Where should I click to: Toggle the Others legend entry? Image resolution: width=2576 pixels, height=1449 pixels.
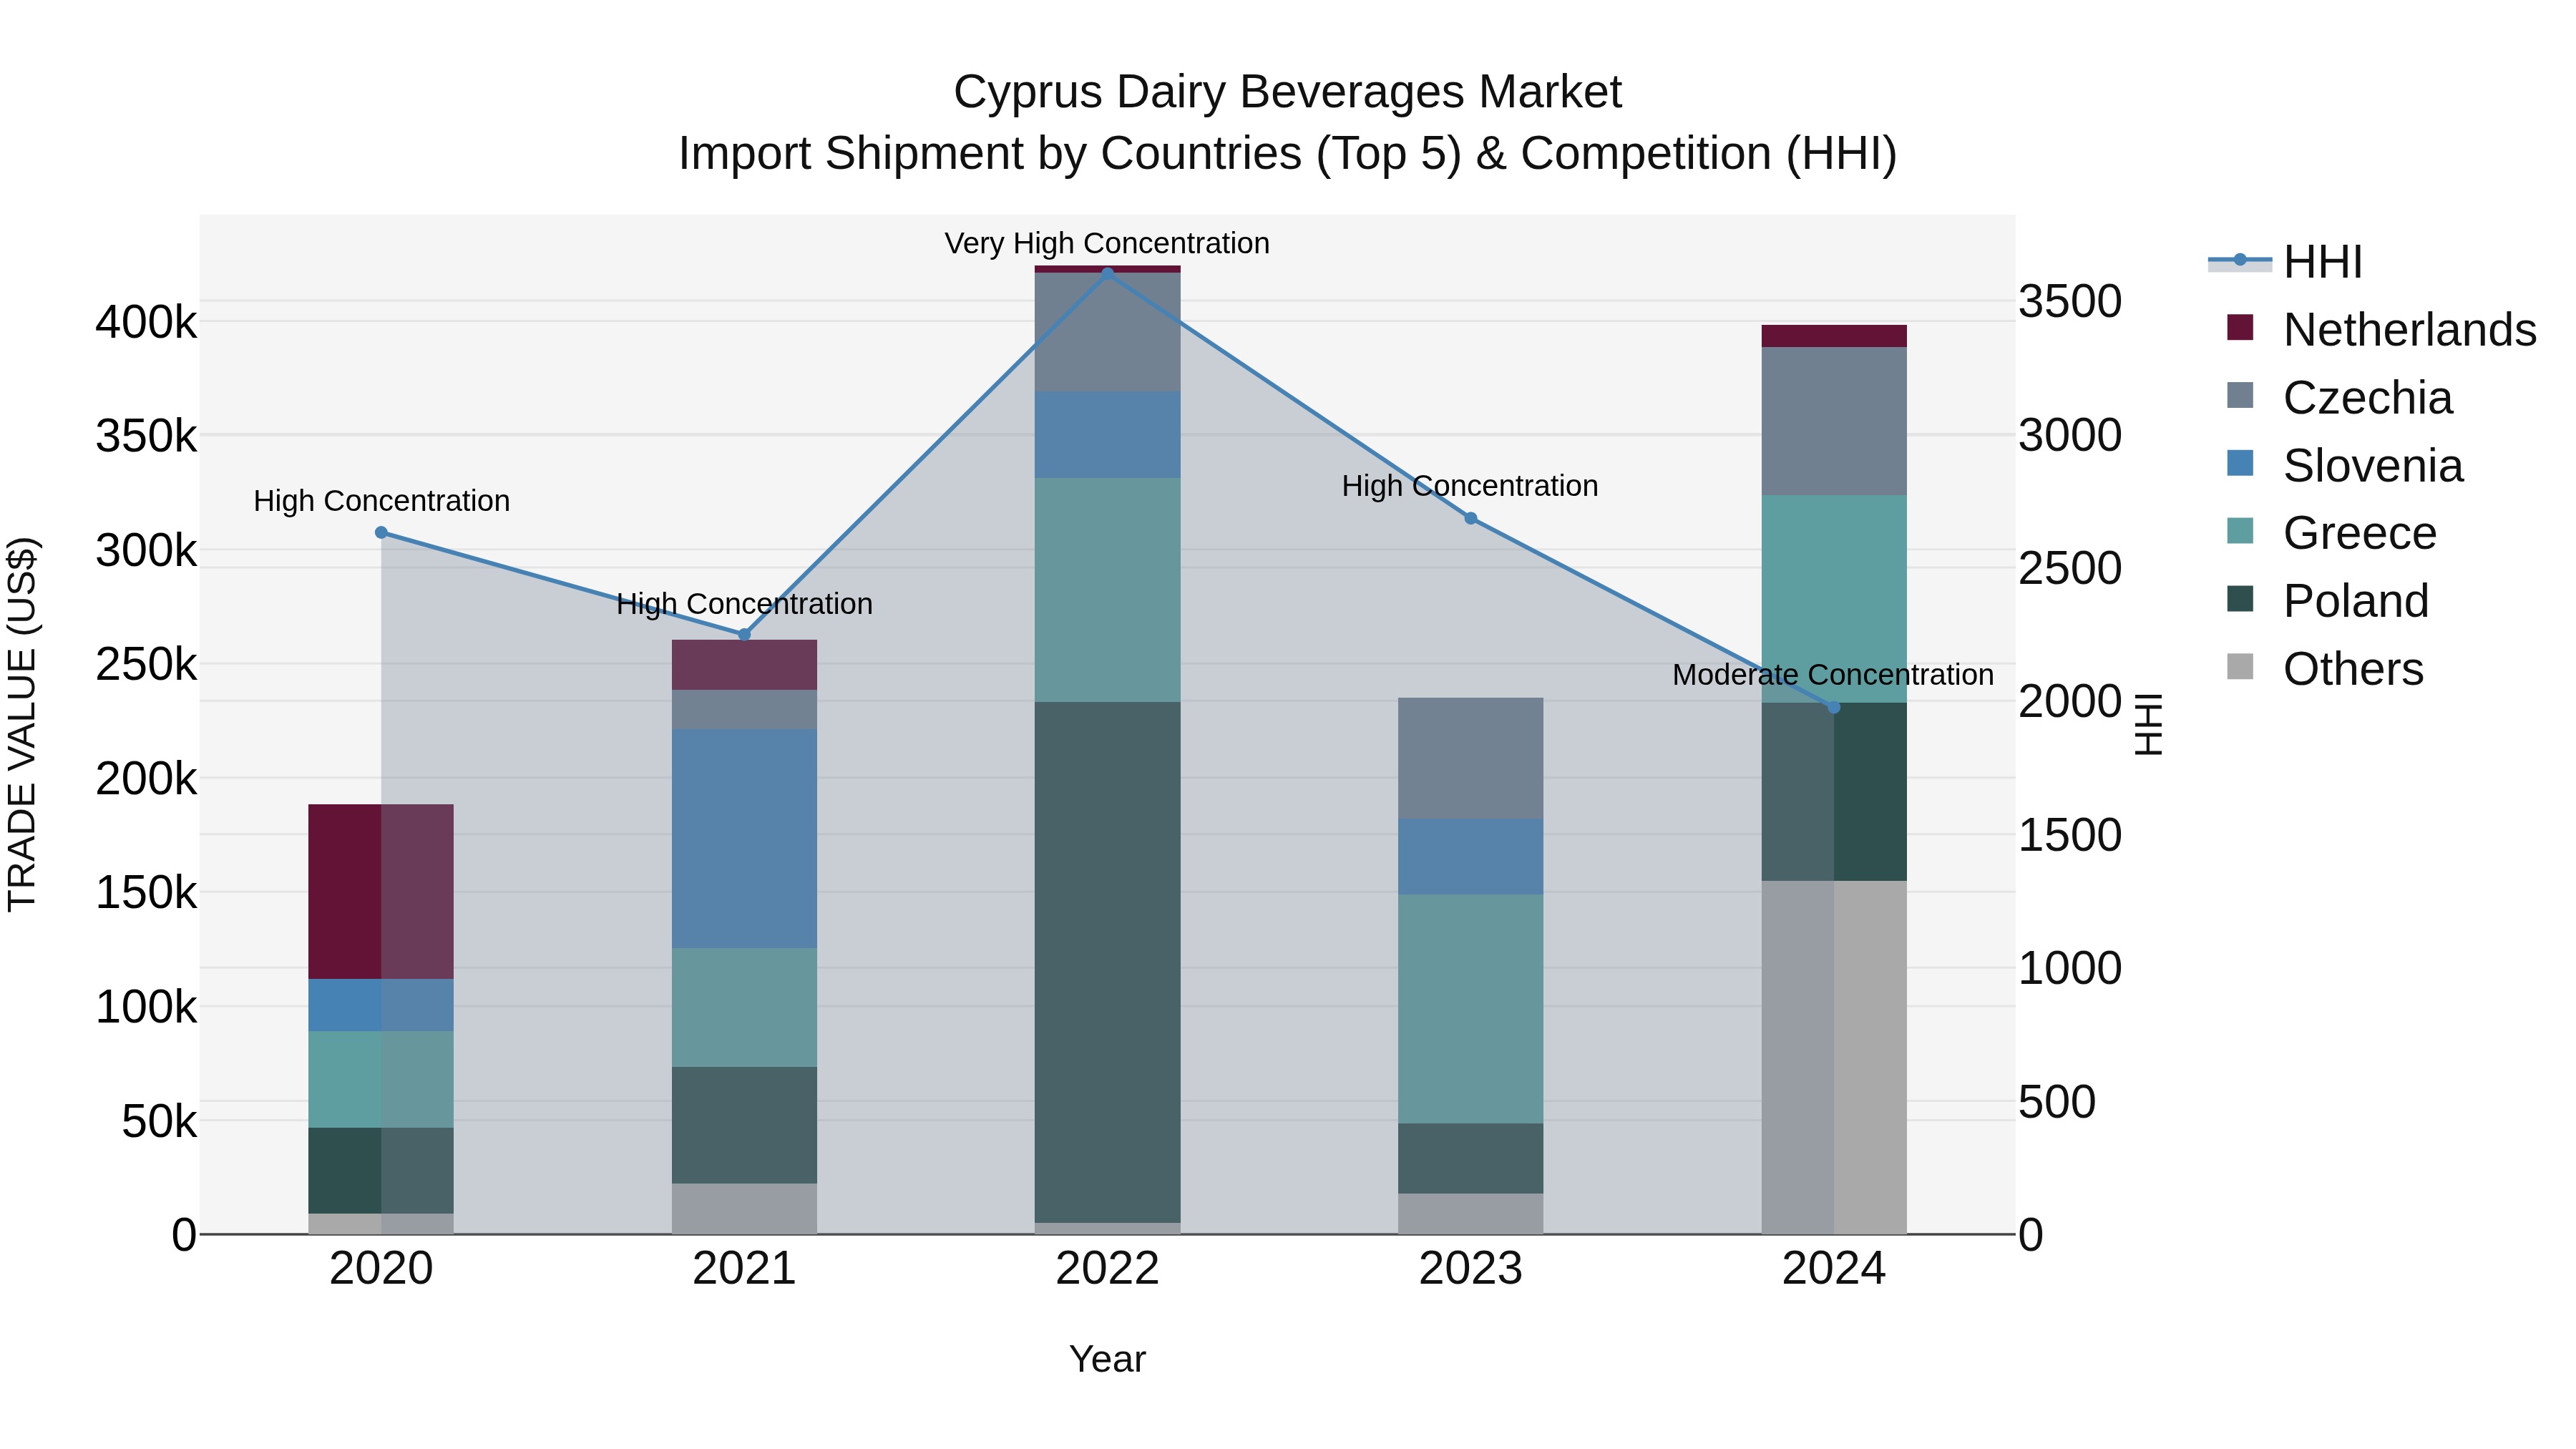[x=2325, y=669]
